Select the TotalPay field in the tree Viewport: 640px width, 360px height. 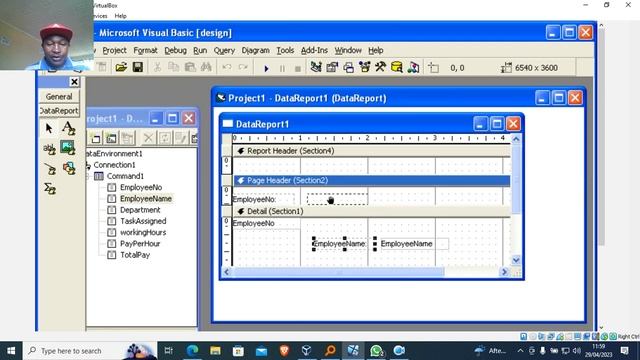point(135,255)
